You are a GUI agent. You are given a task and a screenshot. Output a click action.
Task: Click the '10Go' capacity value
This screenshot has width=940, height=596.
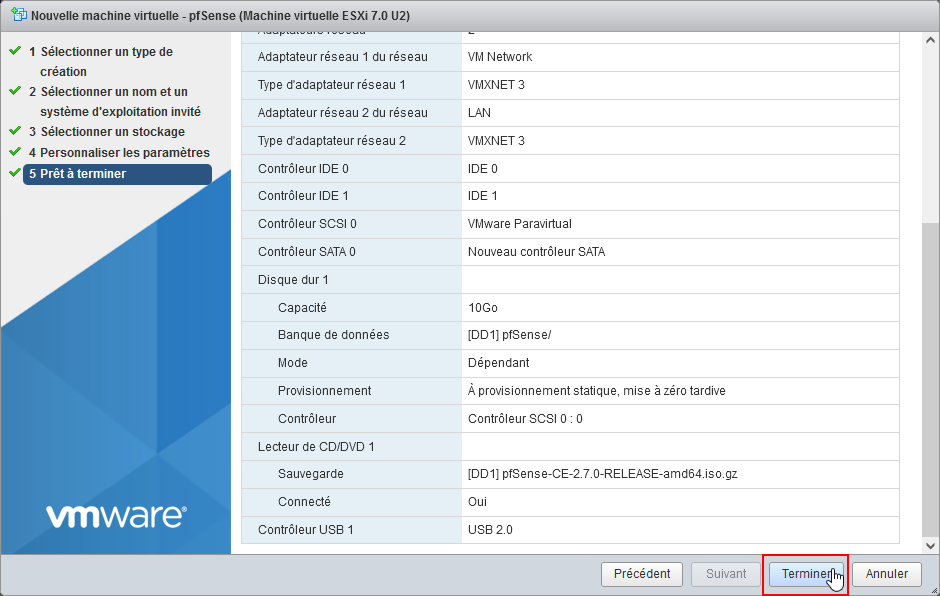[483, 308]
